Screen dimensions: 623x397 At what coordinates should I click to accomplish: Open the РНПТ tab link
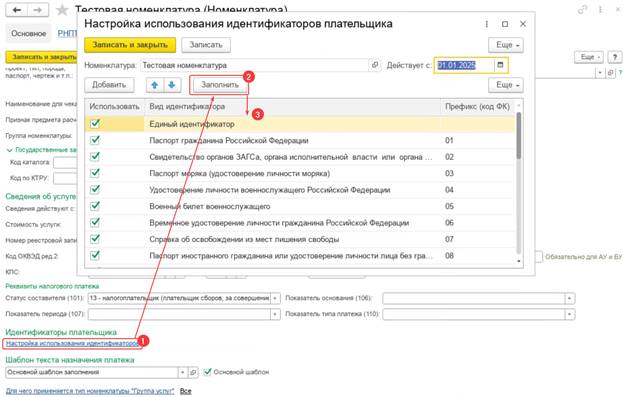(67, 33)
